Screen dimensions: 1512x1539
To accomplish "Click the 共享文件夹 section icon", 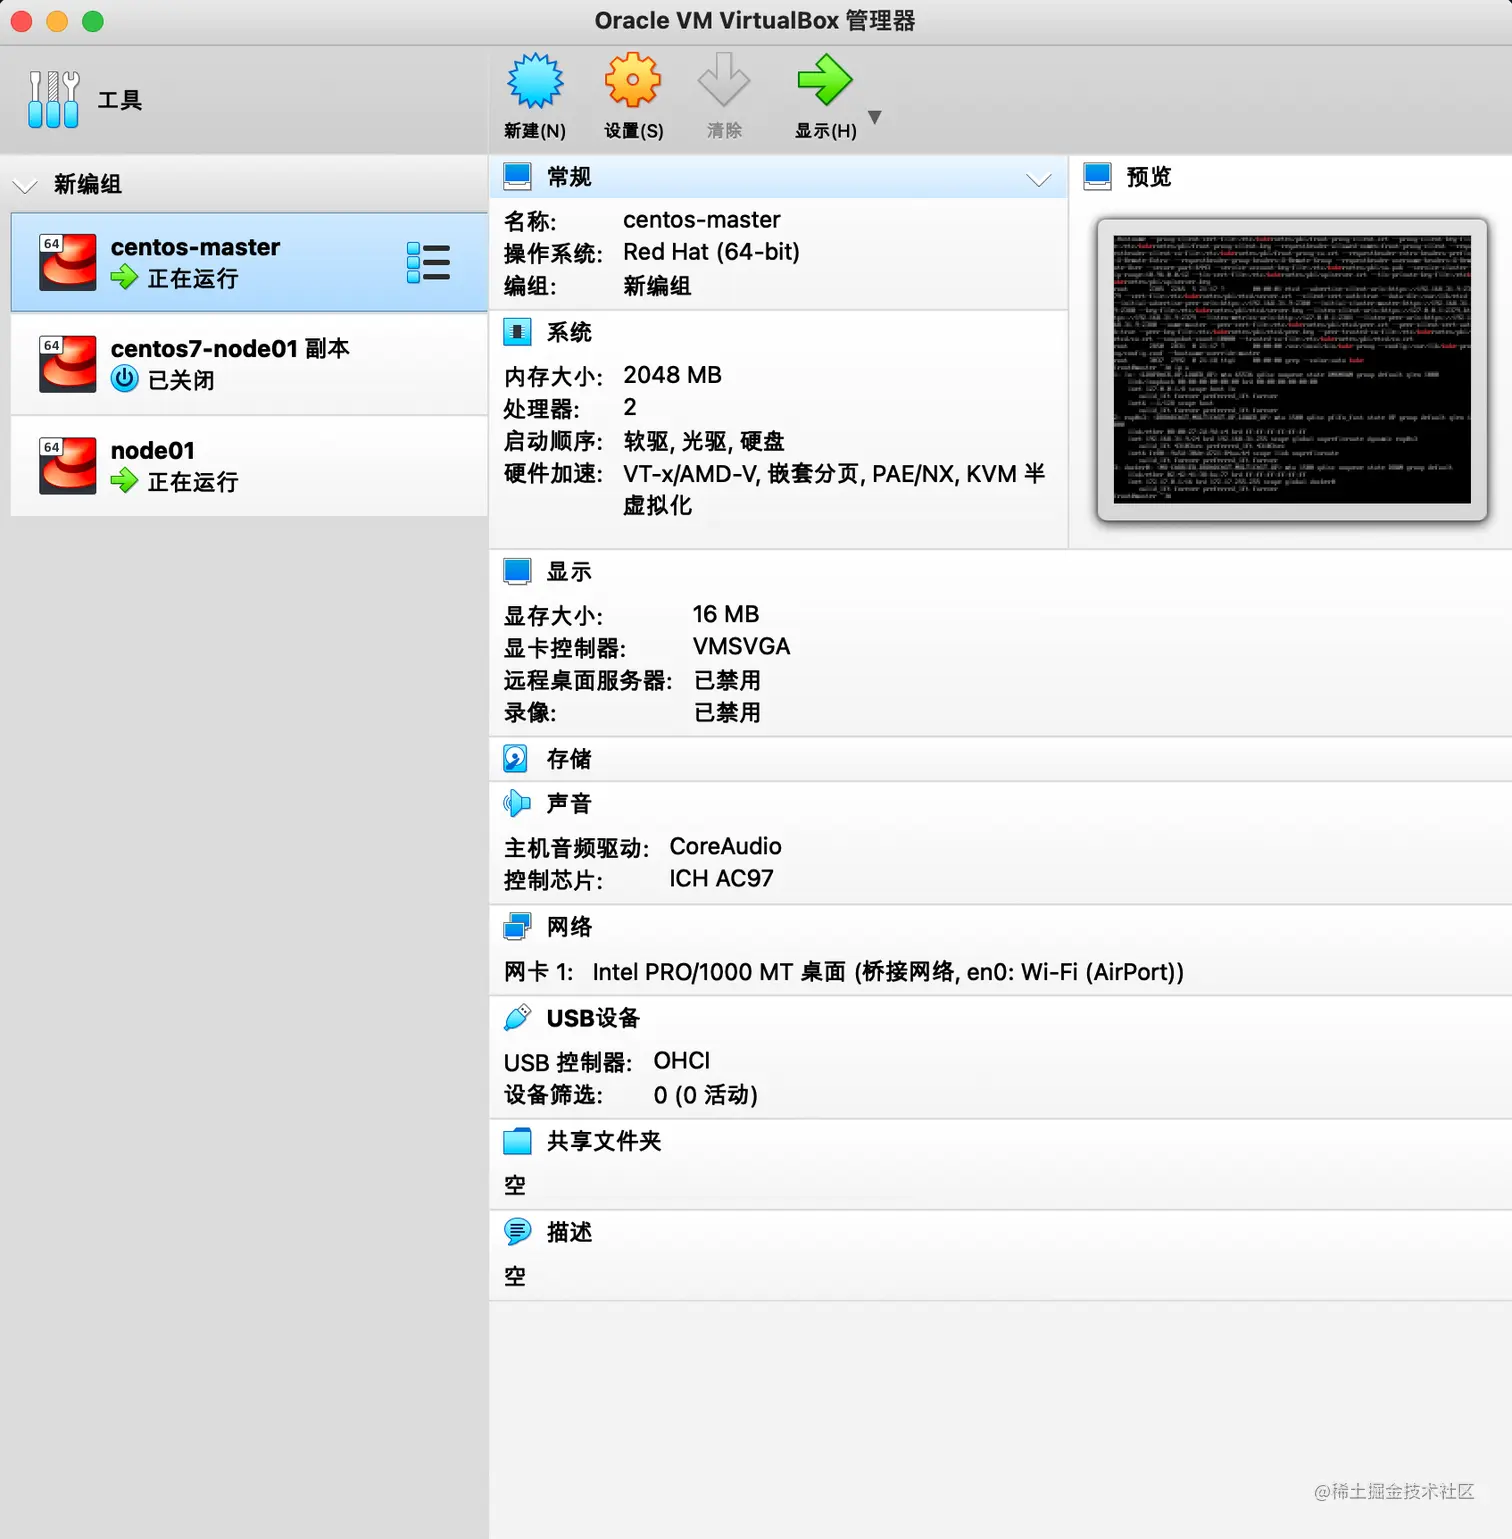I will [x=517, y=1140].
